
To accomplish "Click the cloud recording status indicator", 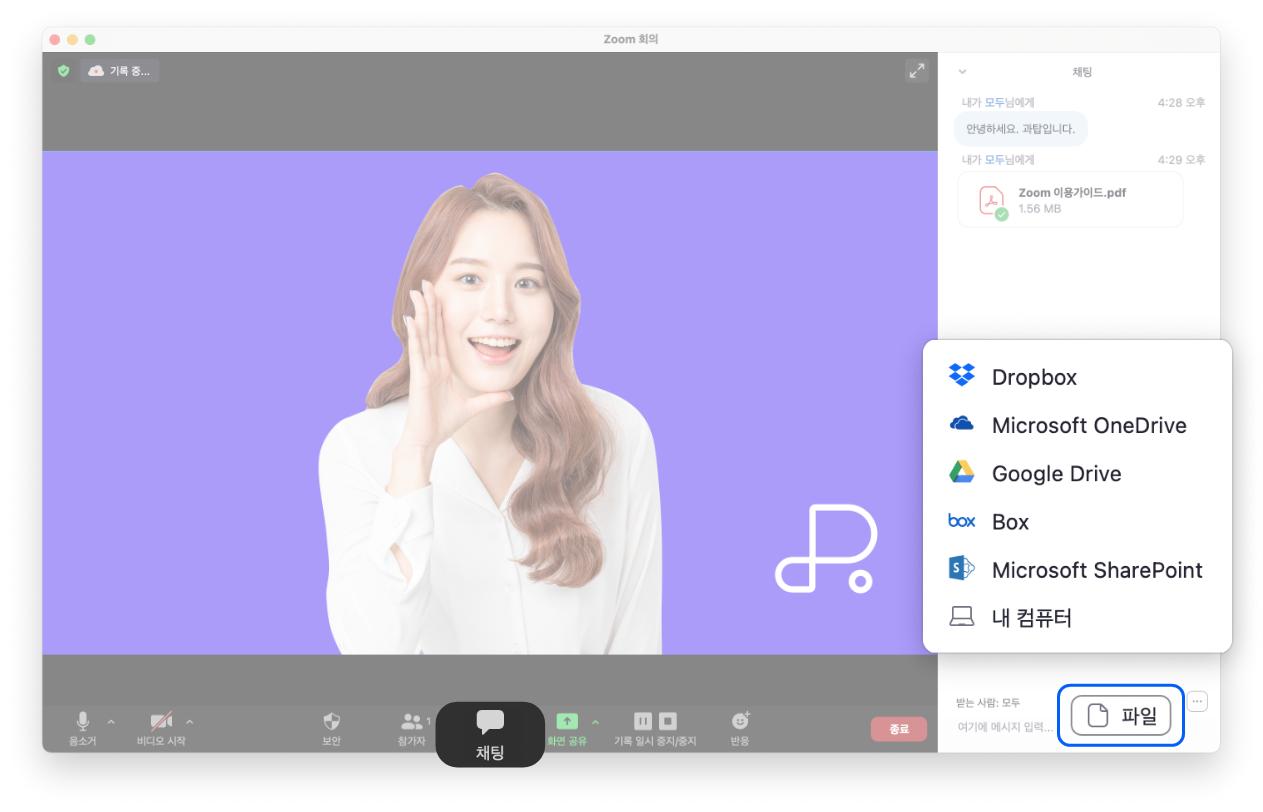I will 119,71.
